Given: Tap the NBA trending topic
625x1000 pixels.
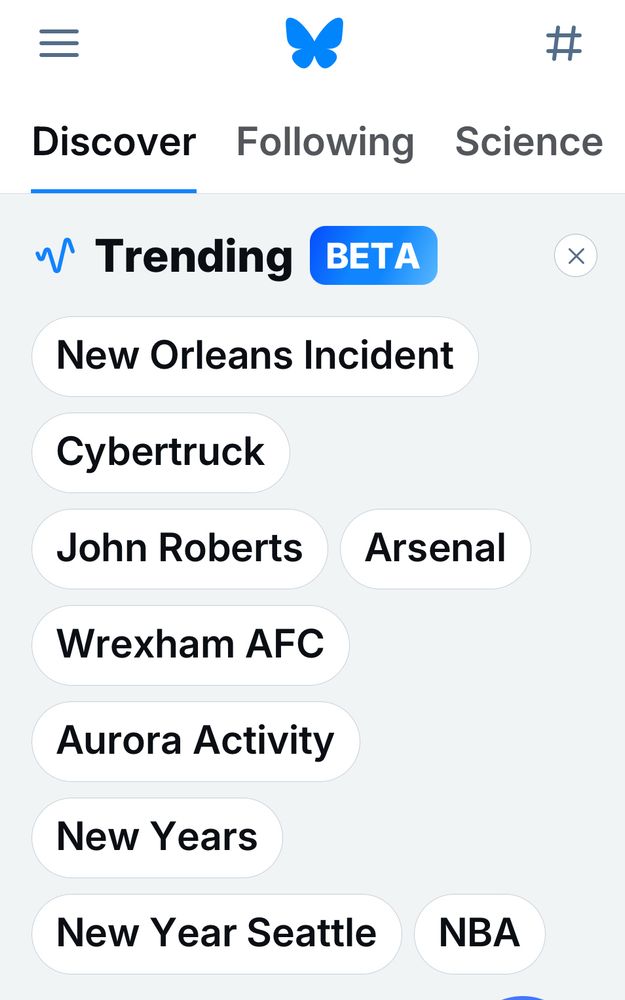Looking at the screenshot, I should (x=479, y=933).
